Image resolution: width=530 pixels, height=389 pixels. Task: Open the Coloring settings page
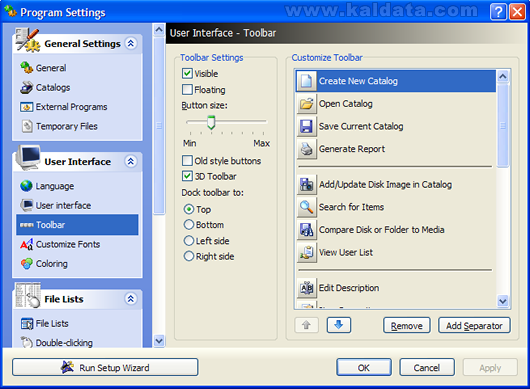[51, 264]
